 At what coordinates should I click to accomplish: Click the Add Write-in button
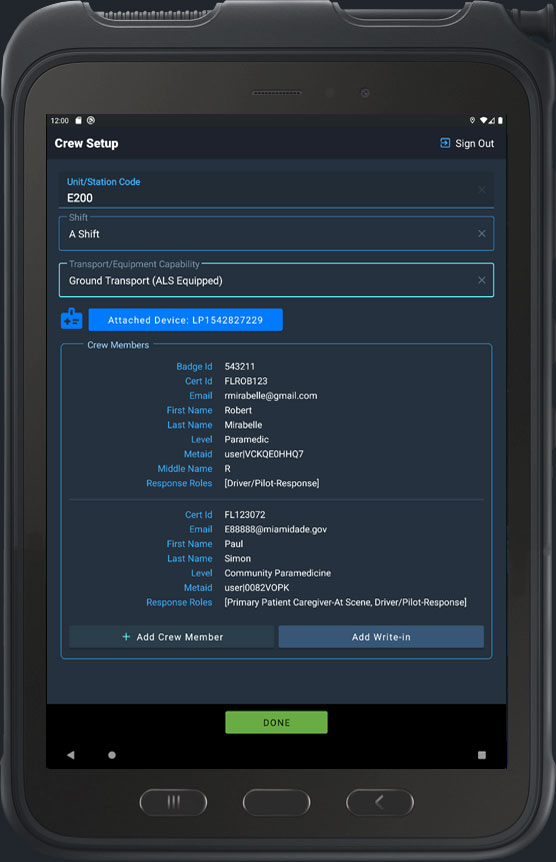(x=381, y=637)
